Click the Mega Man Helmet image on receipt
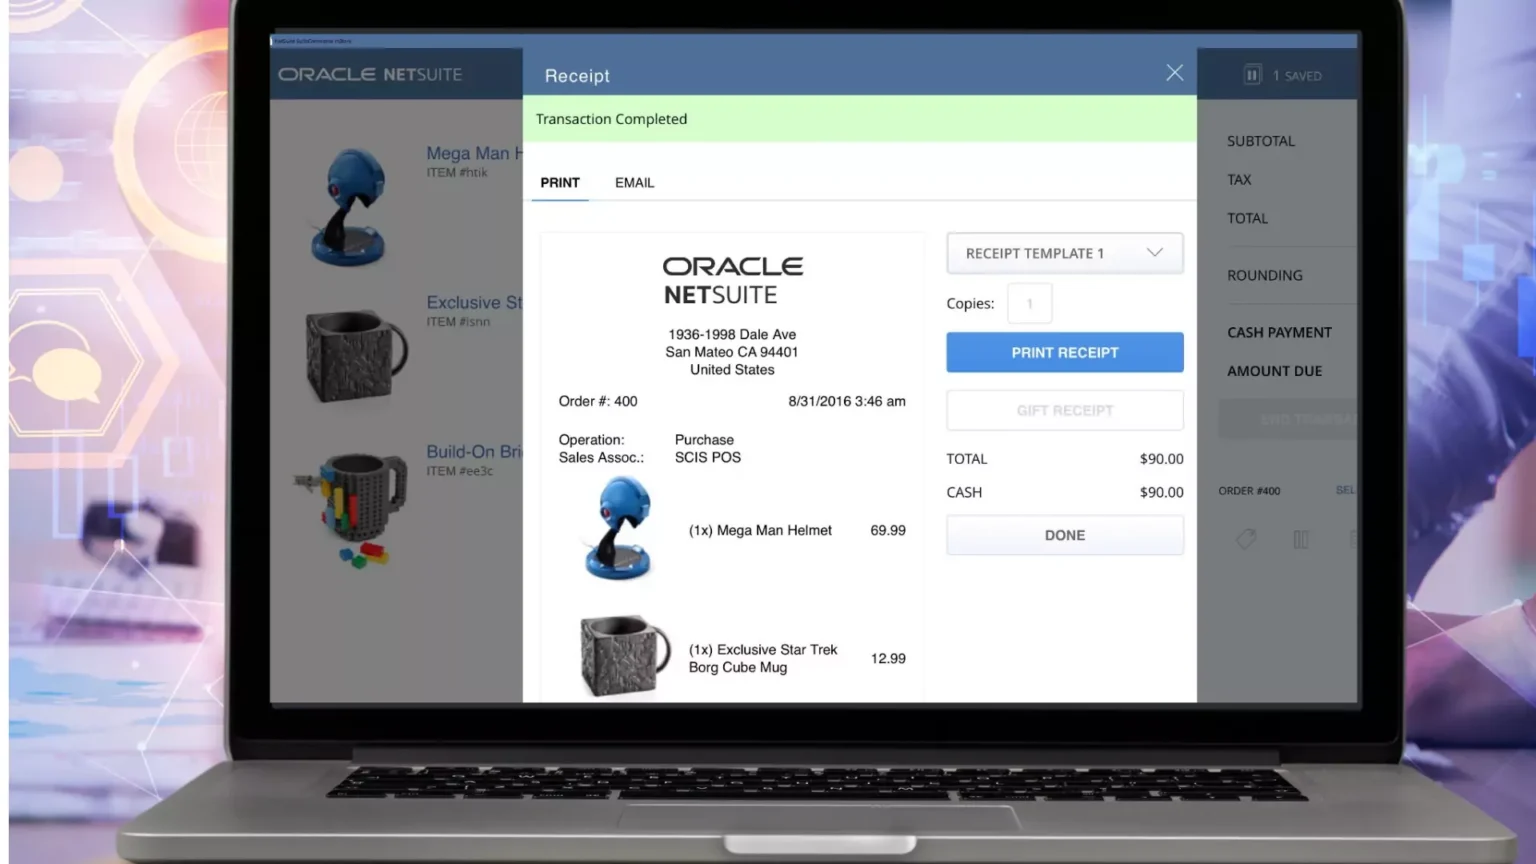The height and width of the screenshot is (864, 1536). (x=618, y=528)
